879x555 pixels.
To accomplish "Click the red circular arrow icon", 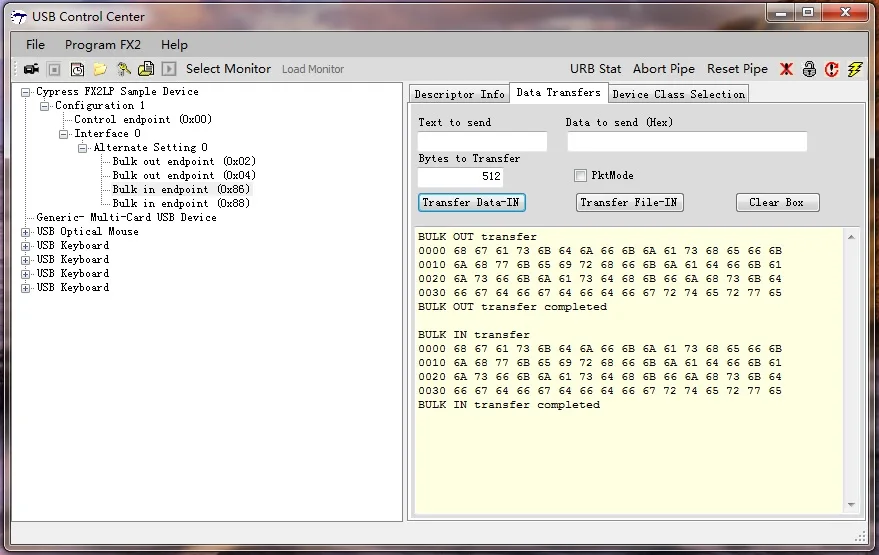I will [831, 69].
